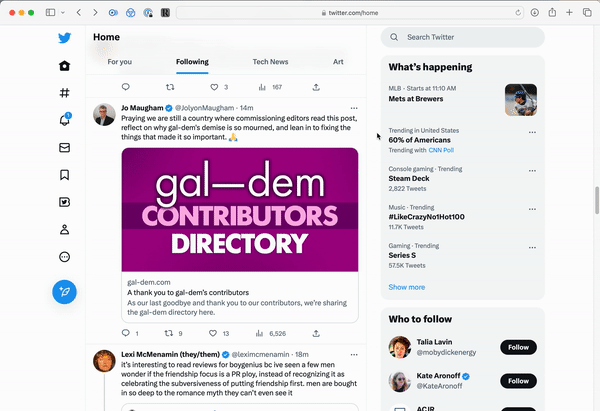Switch to Art tab
The height and width of the screenshot is (411, 600).
click(338, 62)
